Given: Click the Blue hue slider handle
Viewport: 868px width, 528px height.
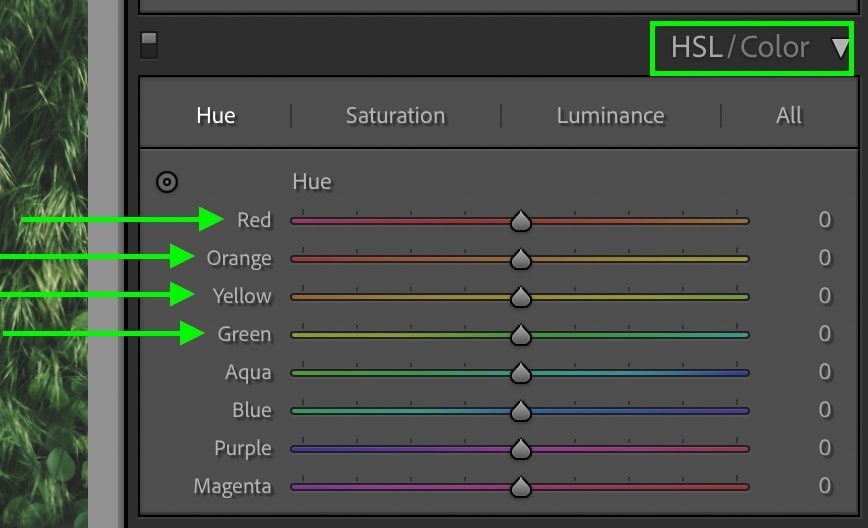Looking at the screenshot, I should pos(520,411).
